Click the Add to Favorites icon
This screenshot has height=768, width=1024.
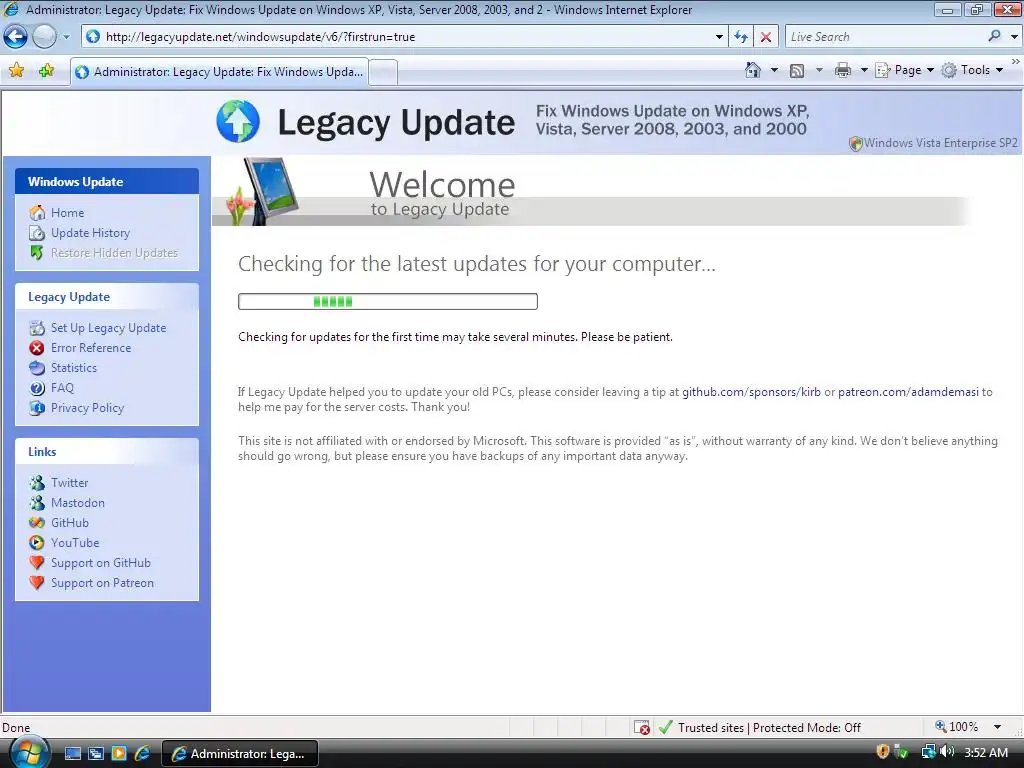point(46,71)
